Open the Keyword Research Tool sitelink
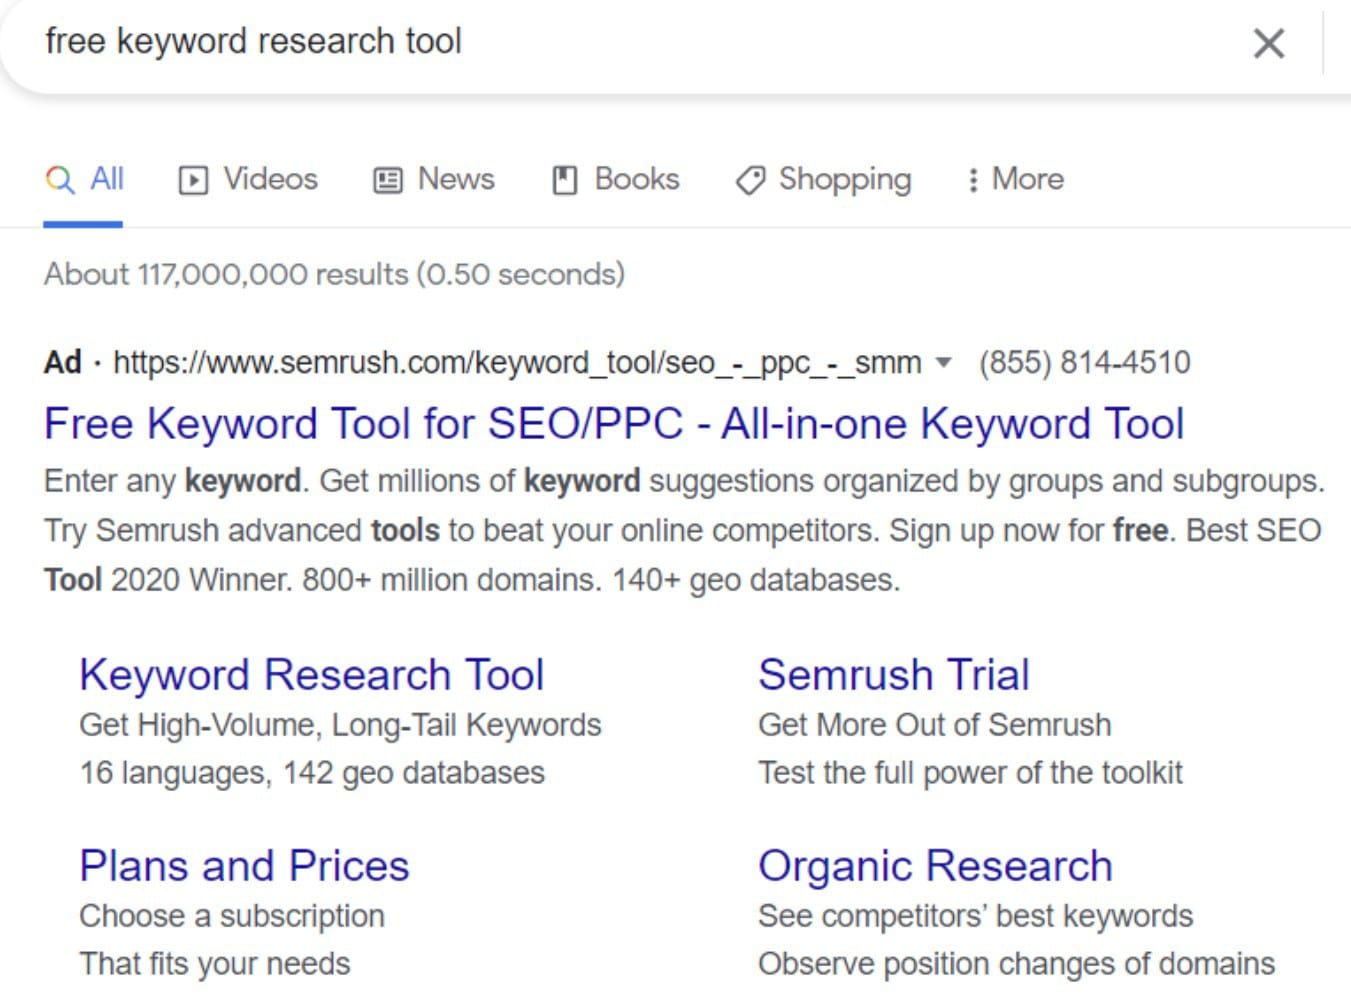Screen dimensions: 1351x1001 (312, 675)
